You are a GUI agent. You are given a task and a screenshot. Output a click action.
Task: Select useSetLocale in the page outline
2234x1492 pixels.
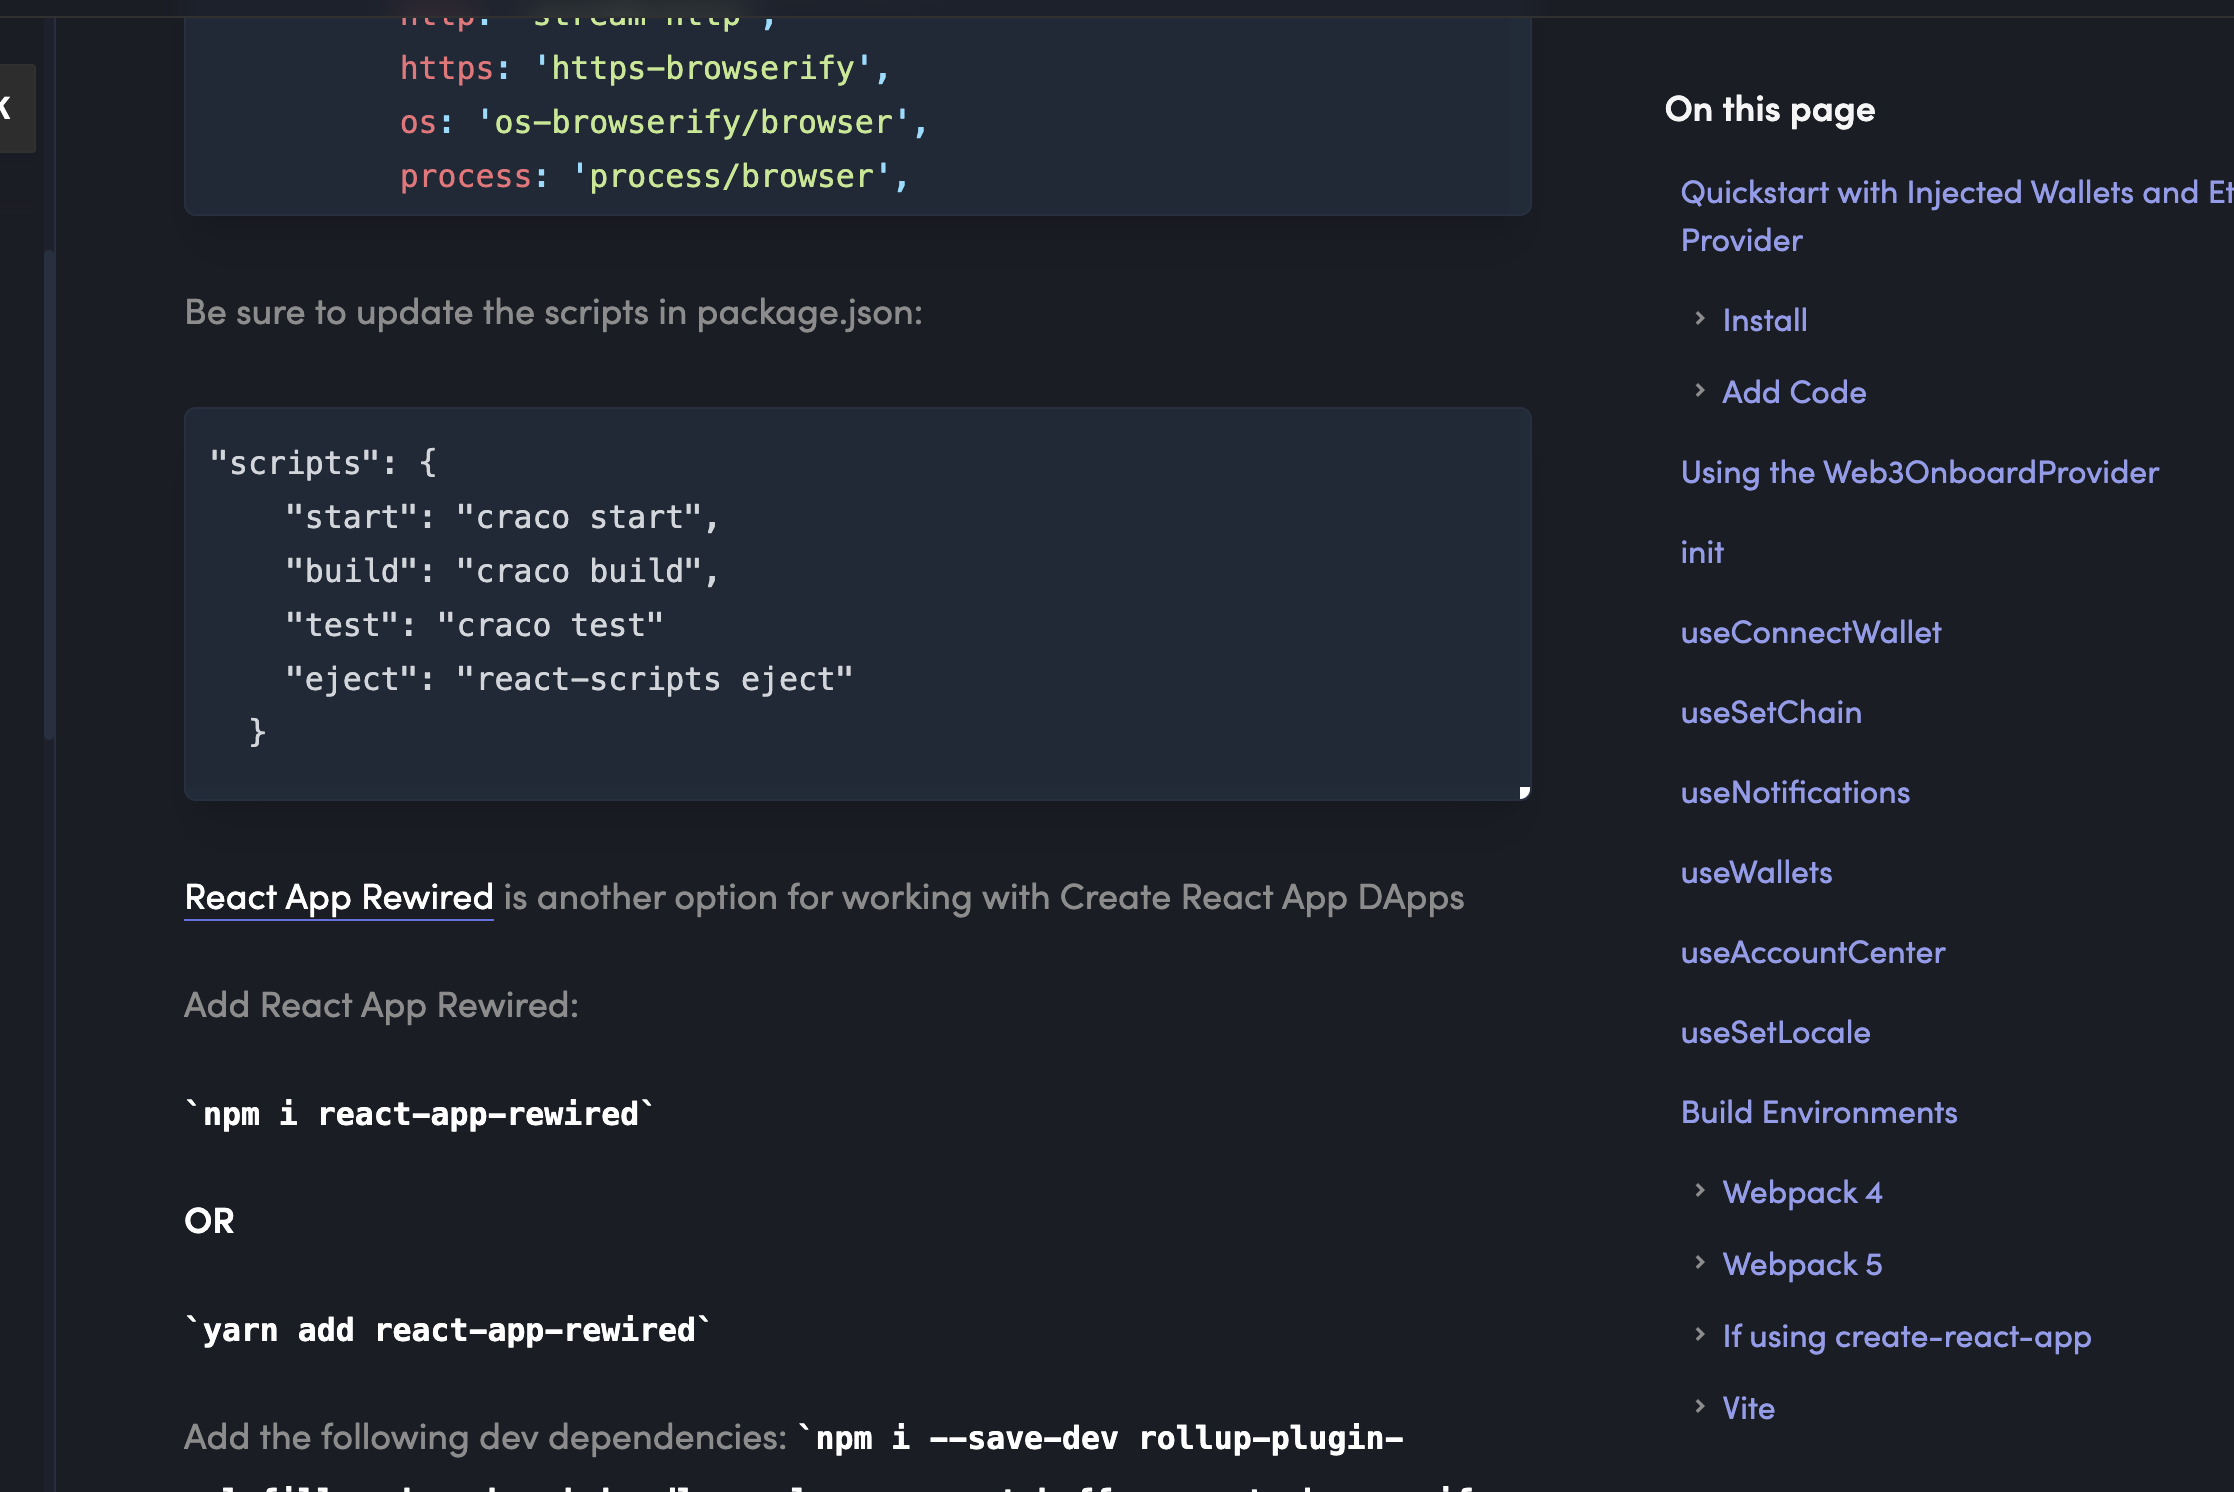[1774, 1032]
